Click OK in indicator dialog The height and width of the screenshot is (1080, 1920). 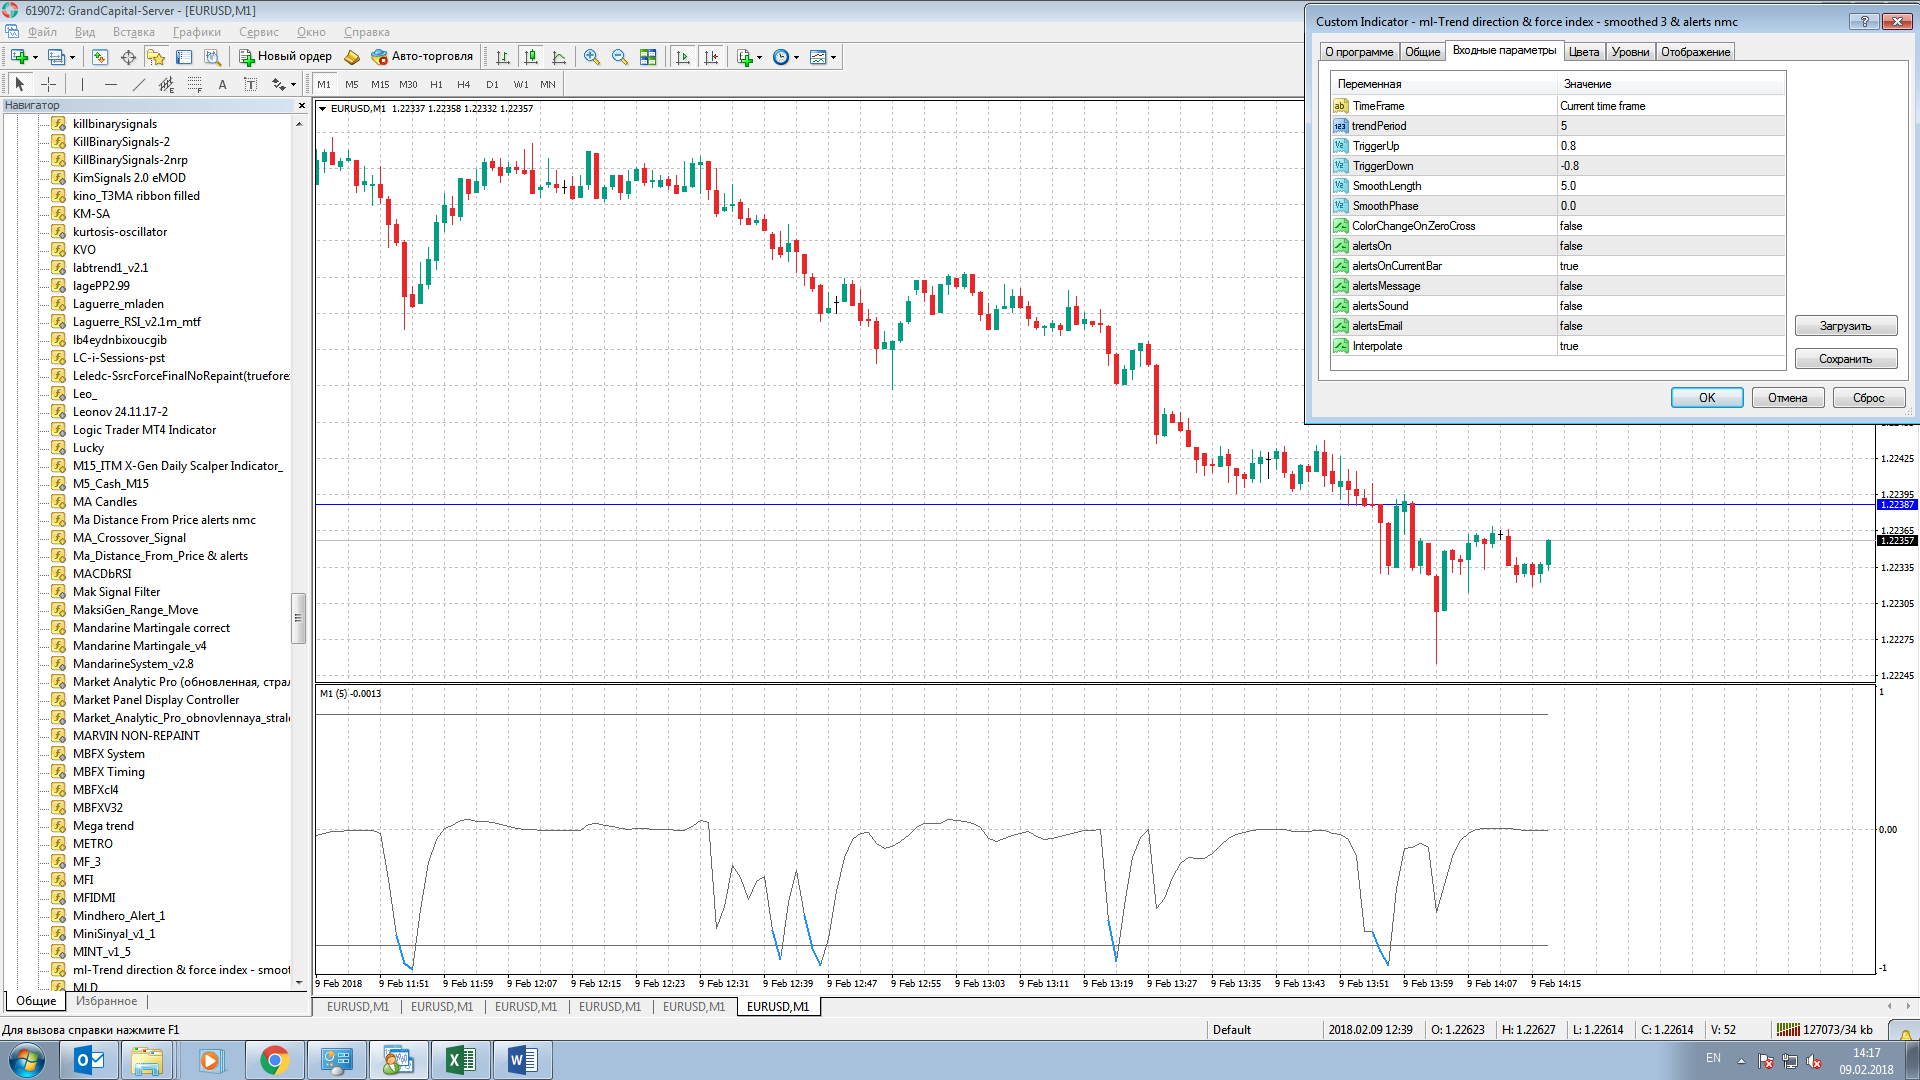pyautogui.click(x=1707, y=398)
